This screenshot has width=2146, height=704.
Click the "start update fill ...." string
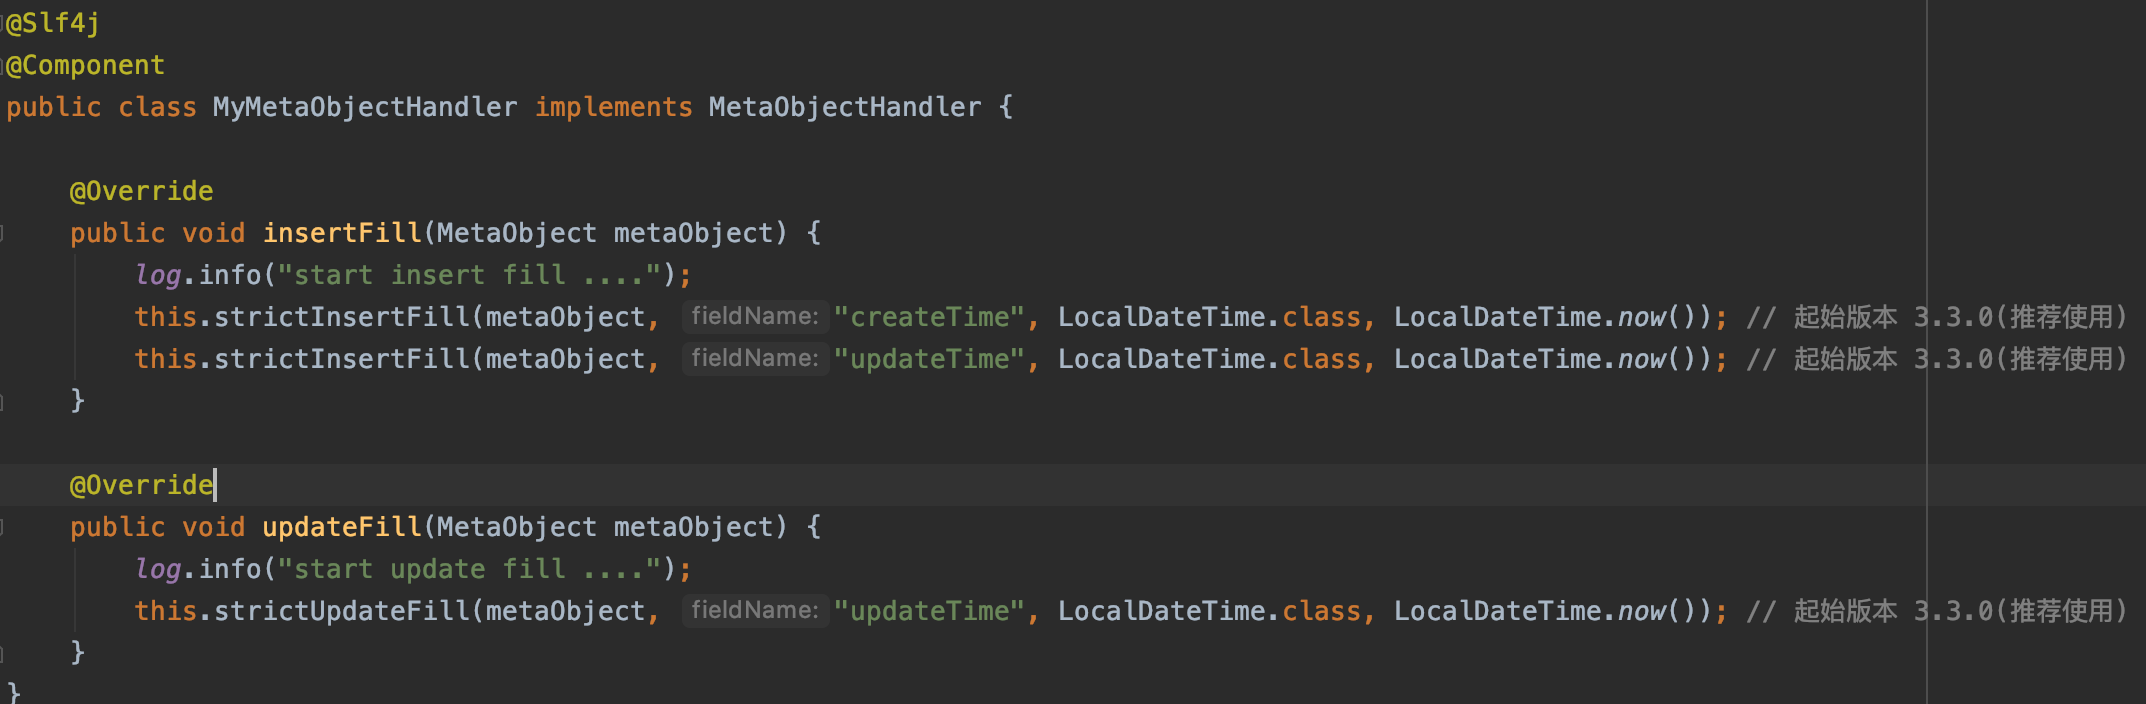470,569
